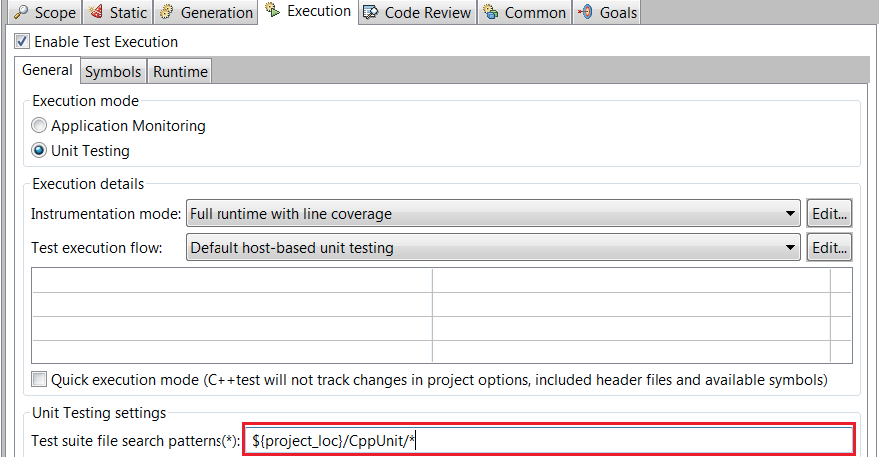Click first row of execution details table
Viewport: 879px width, 457px height.
[x=442, y=280]
